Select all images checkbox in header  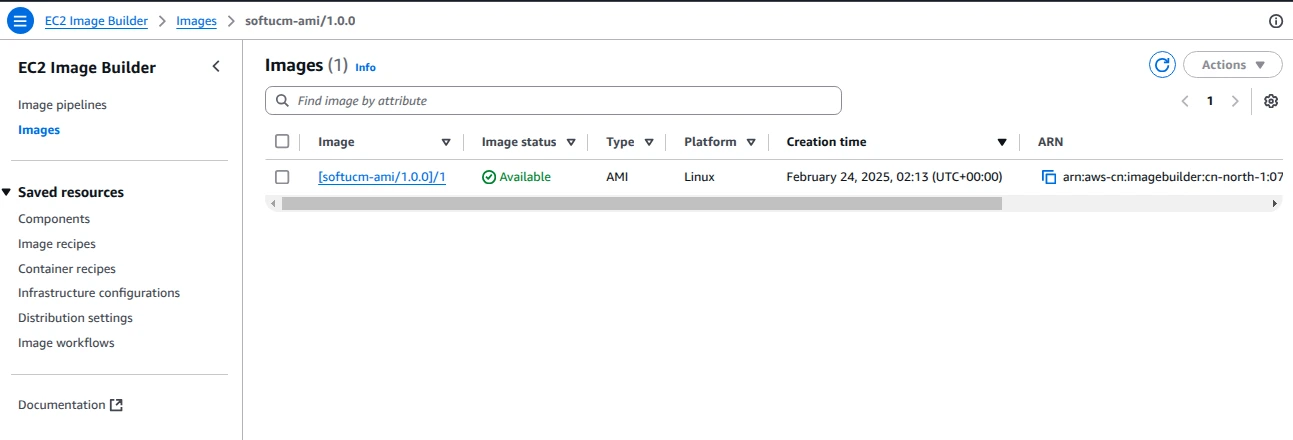282,142
